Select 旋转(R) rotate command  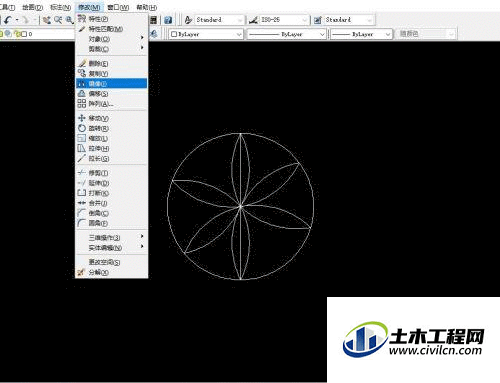tap(112, 128)
